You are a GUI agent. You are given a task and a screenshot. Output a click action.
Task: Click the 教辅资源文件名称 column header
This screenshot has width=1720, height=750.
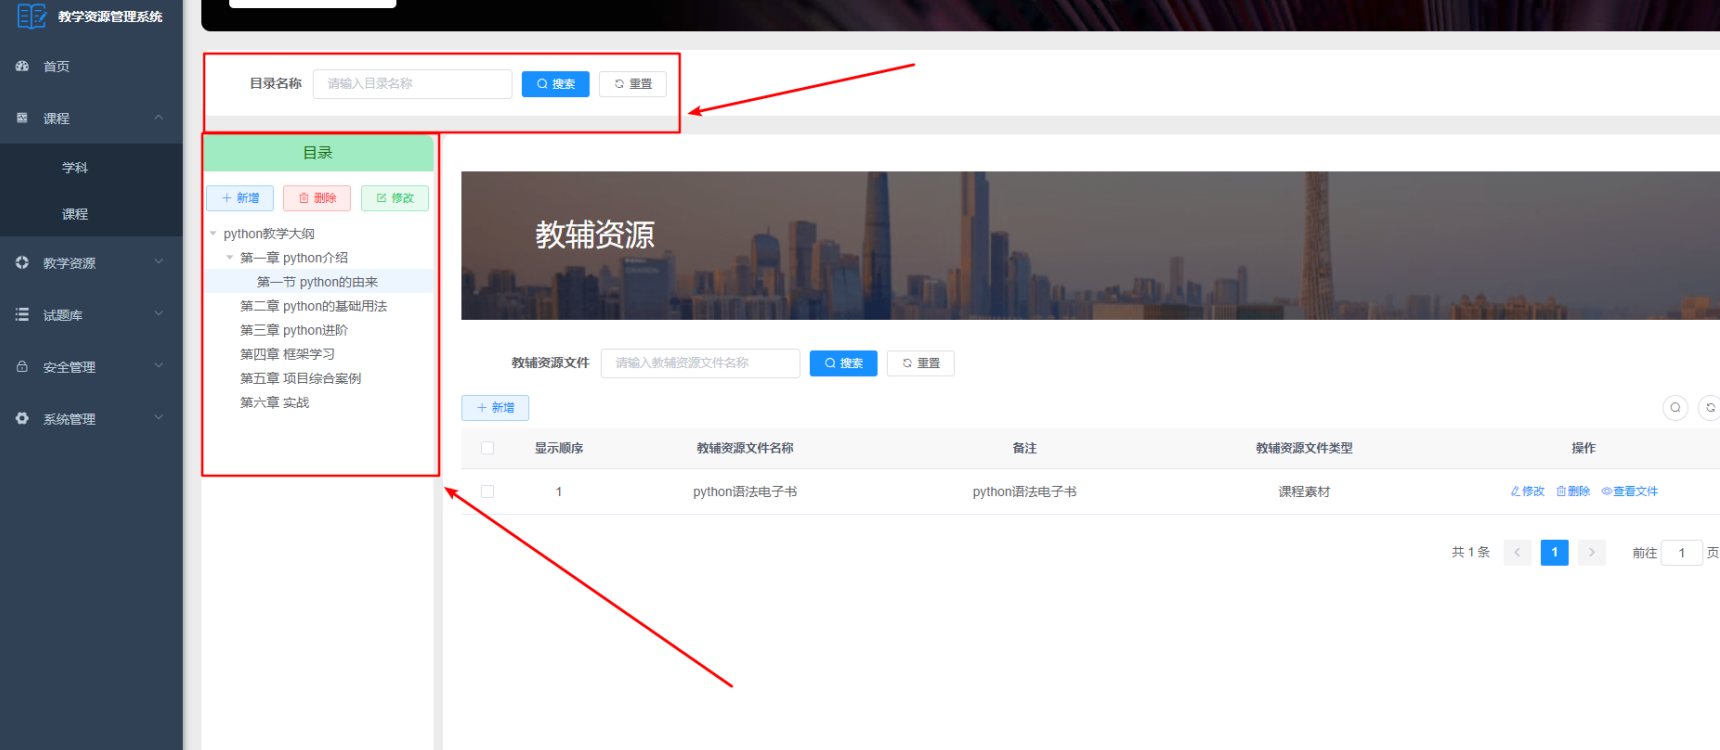tap(745, 448)
